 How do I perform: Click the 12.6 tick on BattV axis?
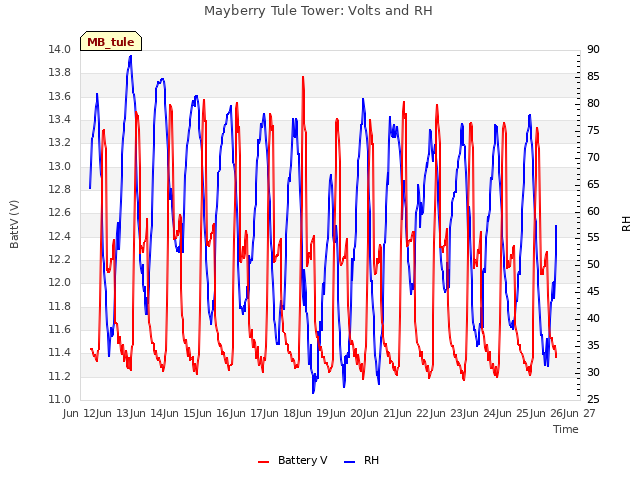pos(60,213)
